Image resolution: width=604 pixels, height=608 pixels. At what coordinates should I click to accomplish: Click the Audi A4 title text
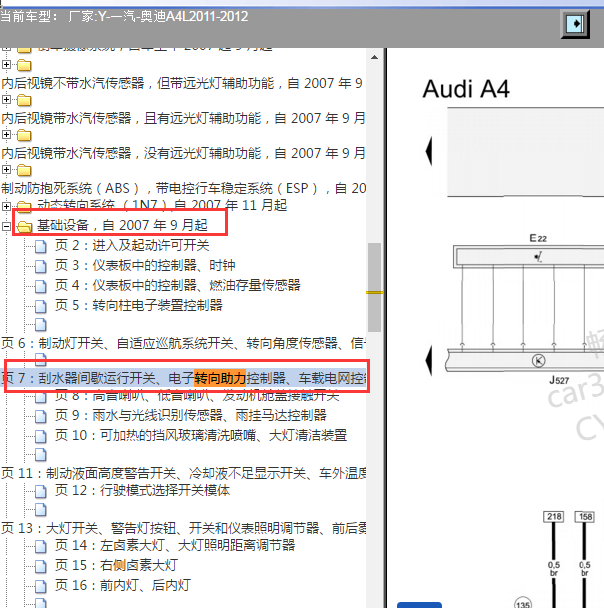(x=466, y=89)
